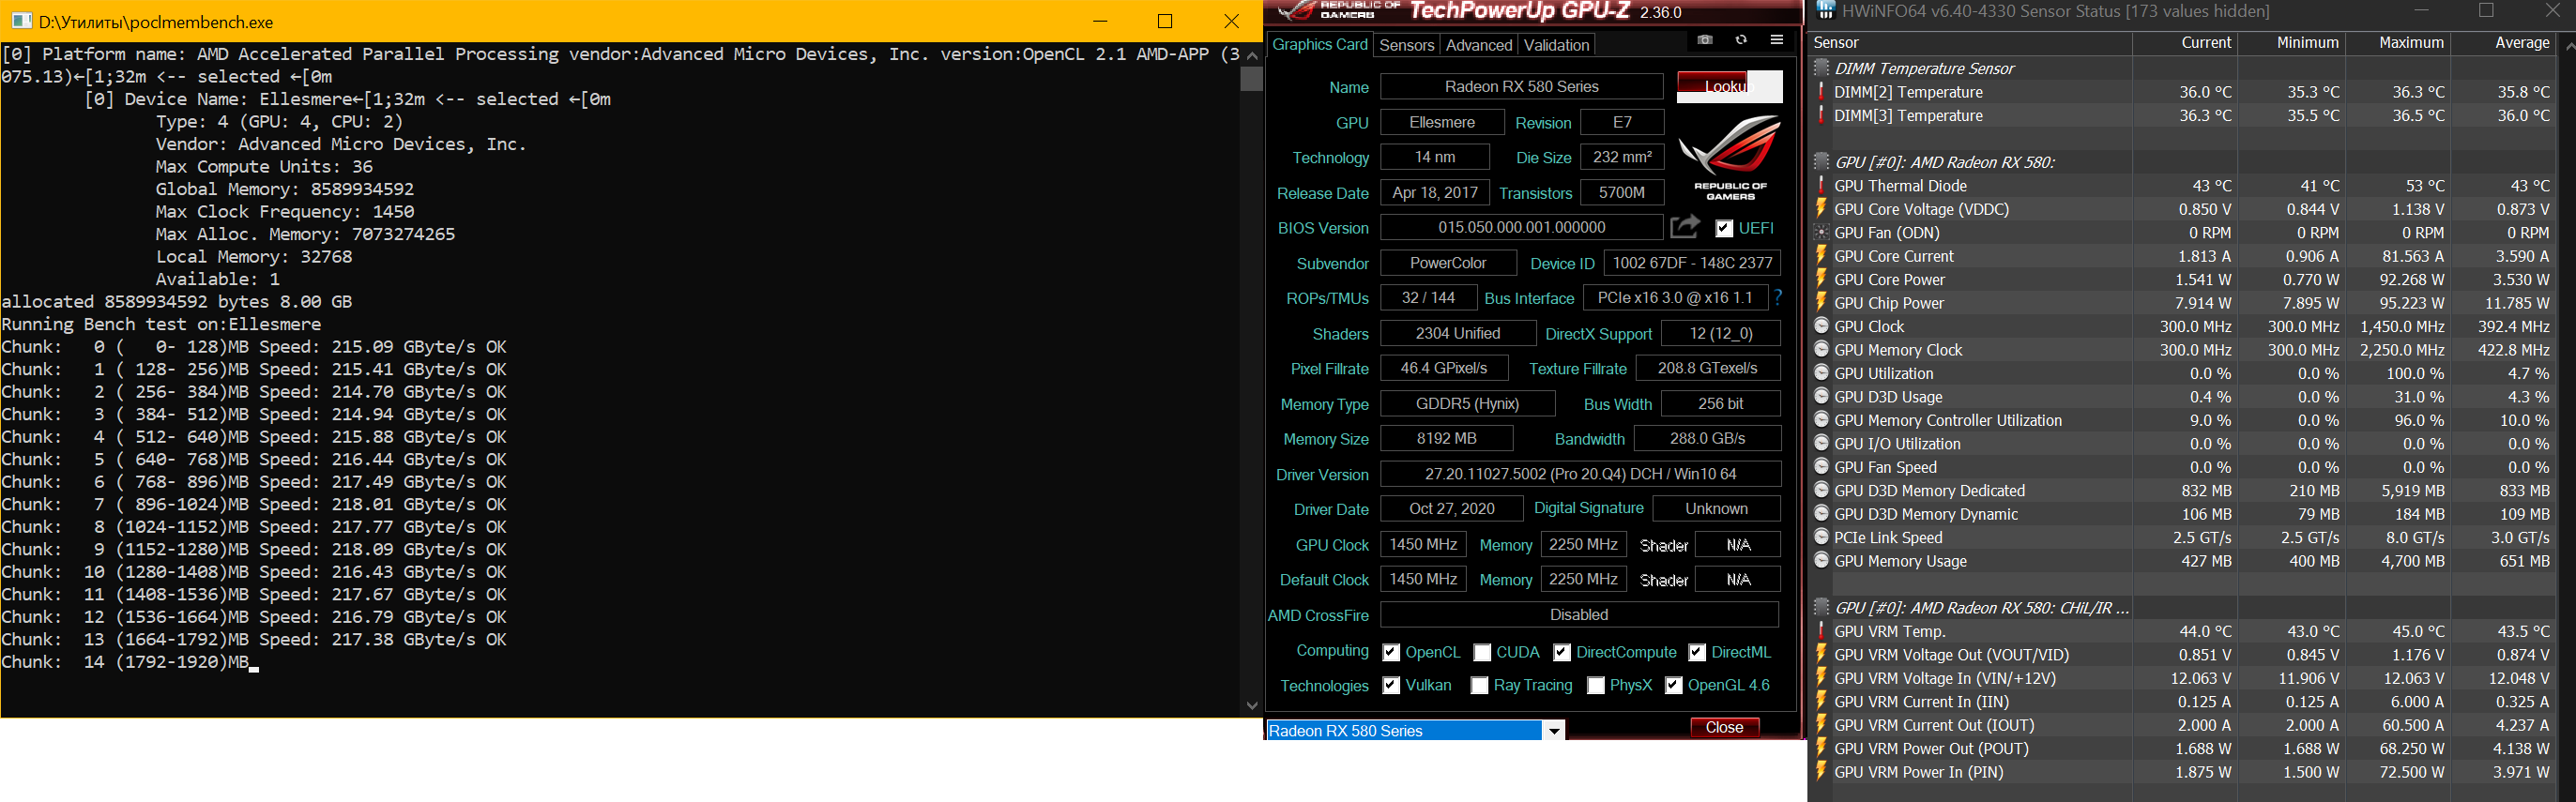This screenshot has height=802, width=2576.
Task: Click the Current column header in HWiNFO
Action: [2185, 43]
